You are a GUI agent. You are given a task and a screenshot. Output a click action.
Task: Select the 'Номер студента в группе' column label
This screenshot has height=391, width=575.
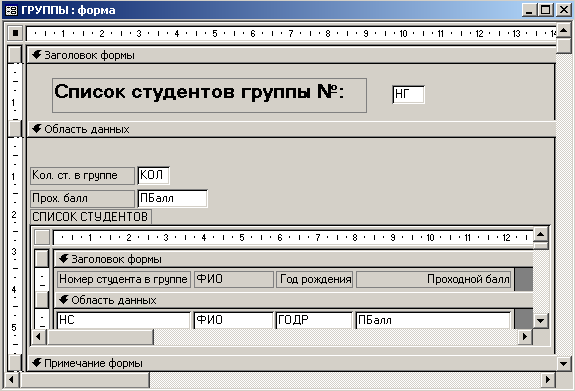click(x=124, y=279)
